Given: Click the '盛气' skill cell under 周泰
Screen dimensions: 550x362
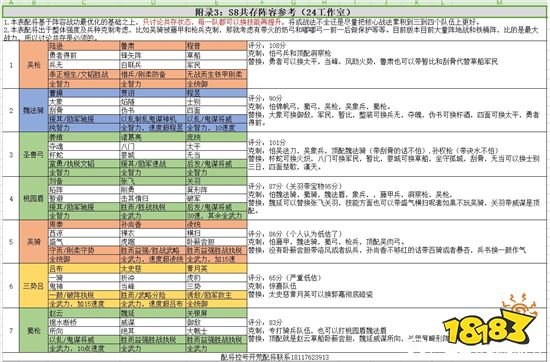Looking at the screenshot, I should pyautogui.click(x=83, y=242).
